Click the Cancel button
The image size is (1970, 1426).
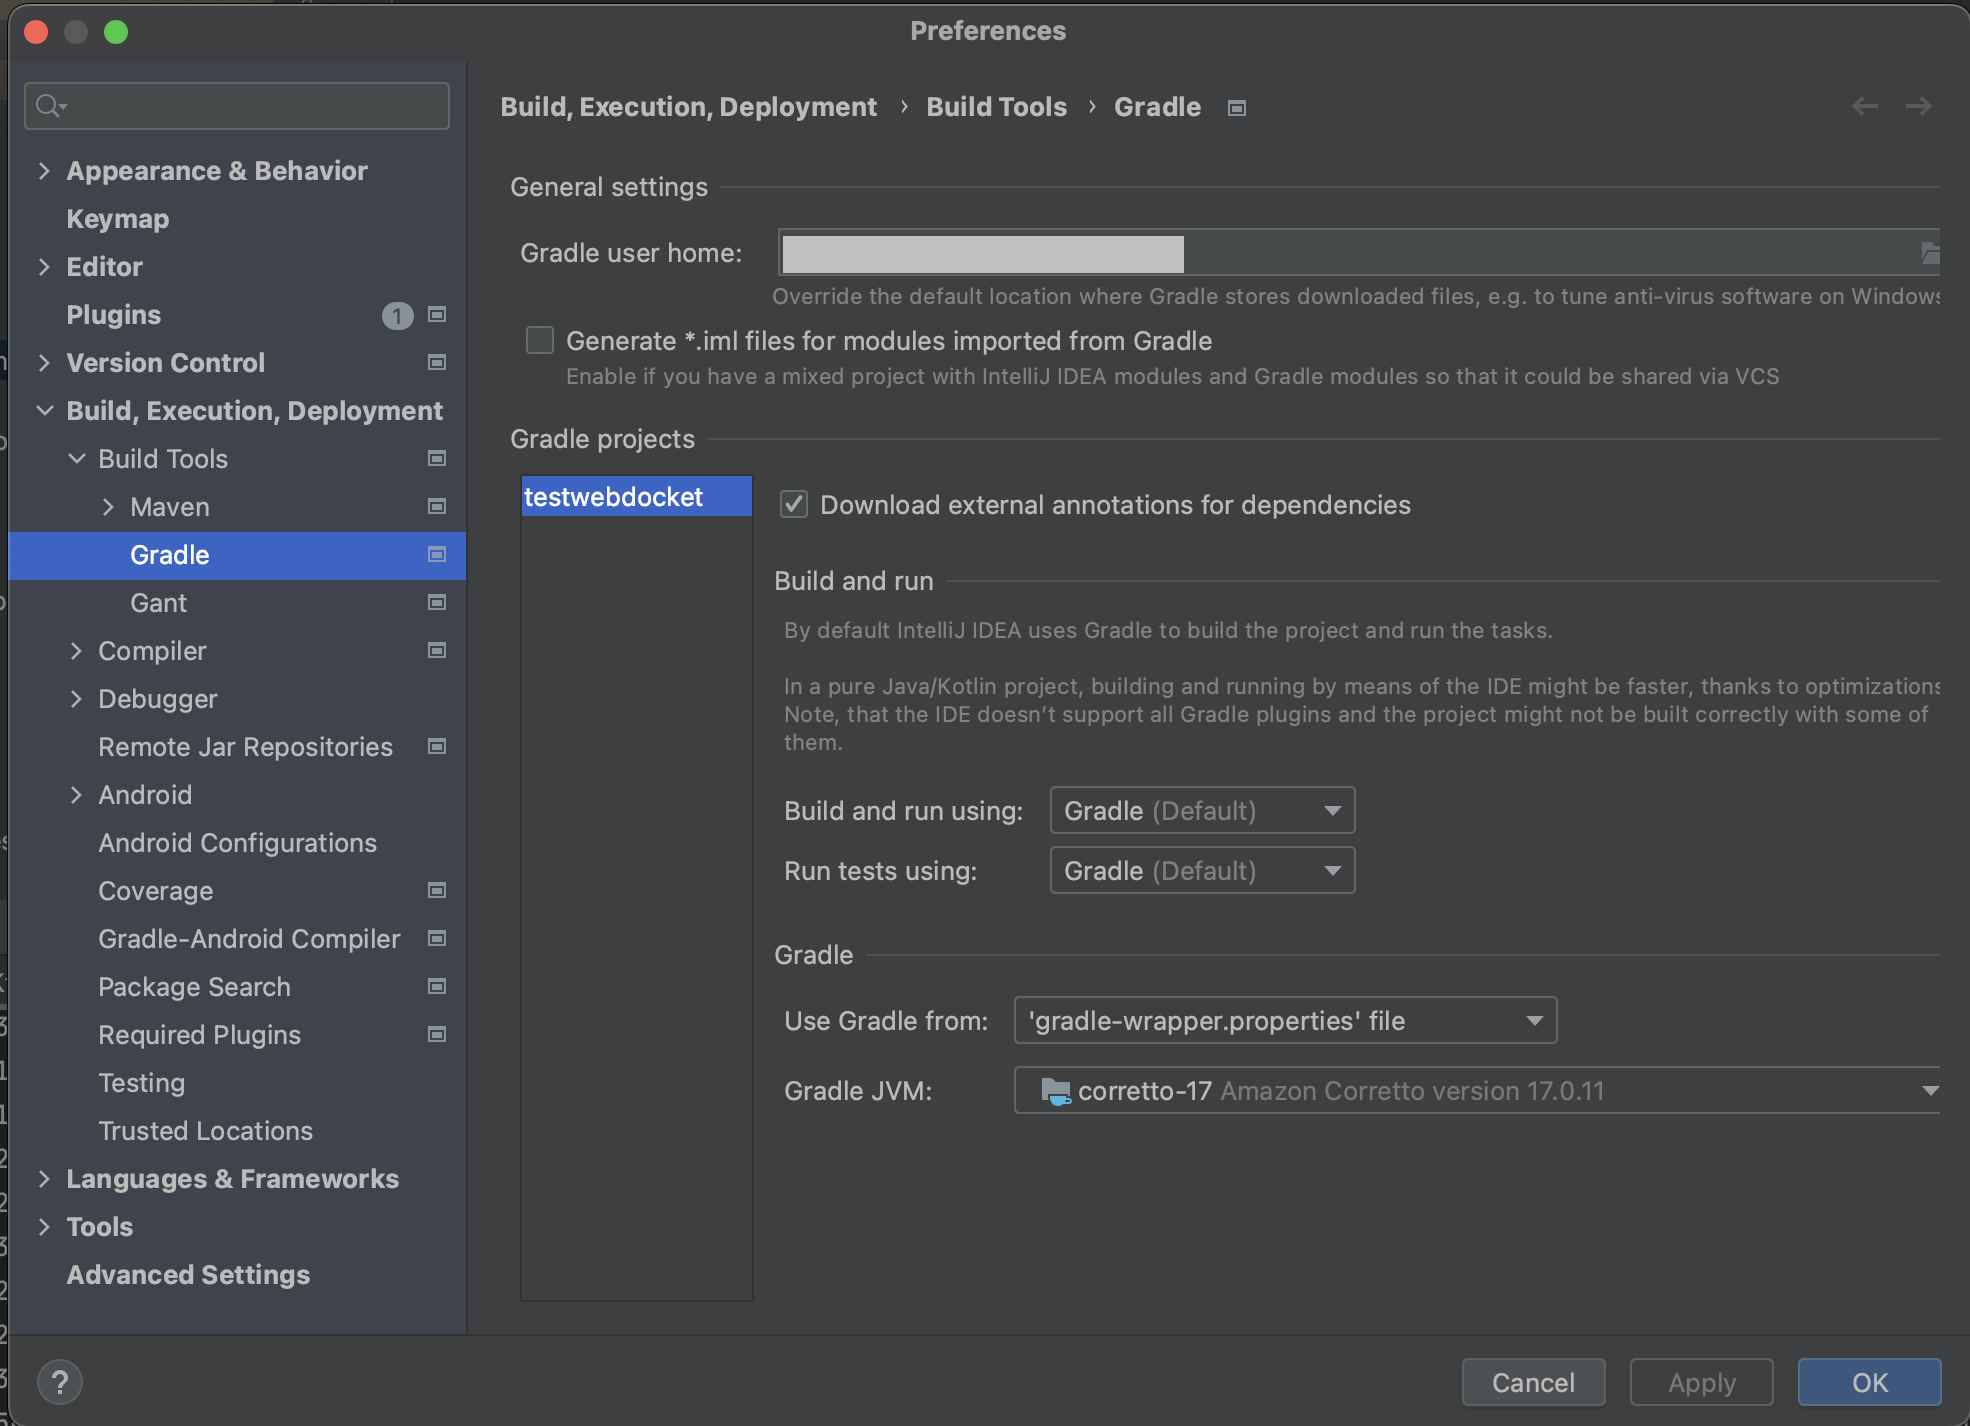coord(1533,1382)
